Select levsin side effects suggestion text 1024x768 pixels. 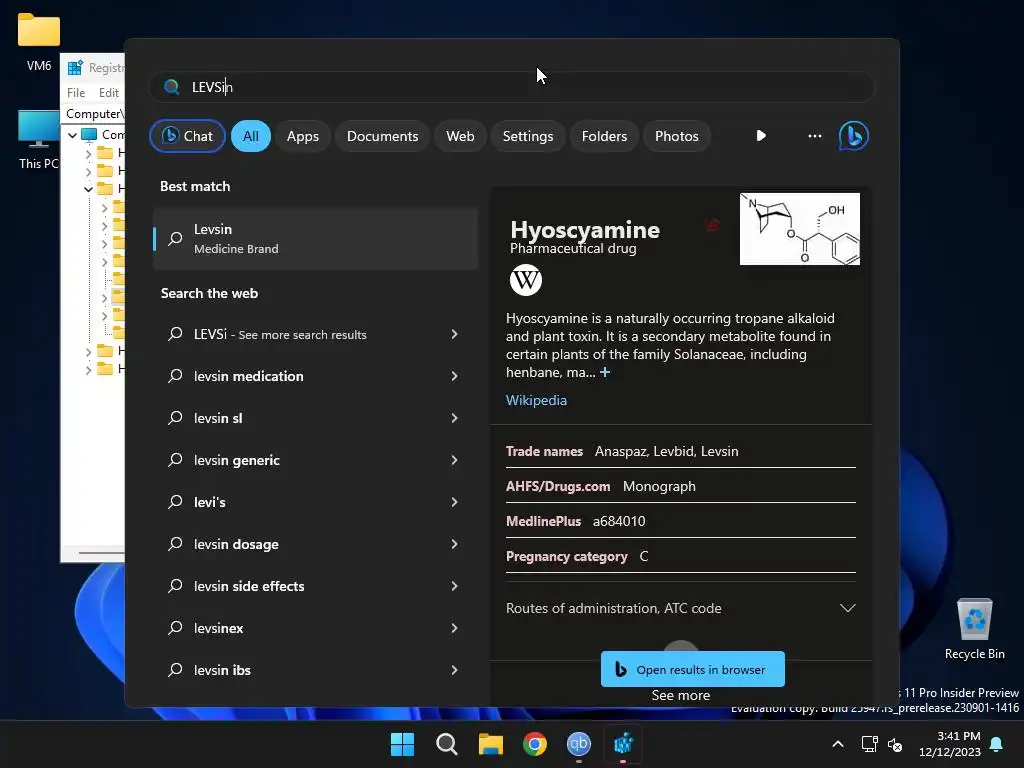click(249, 586)
